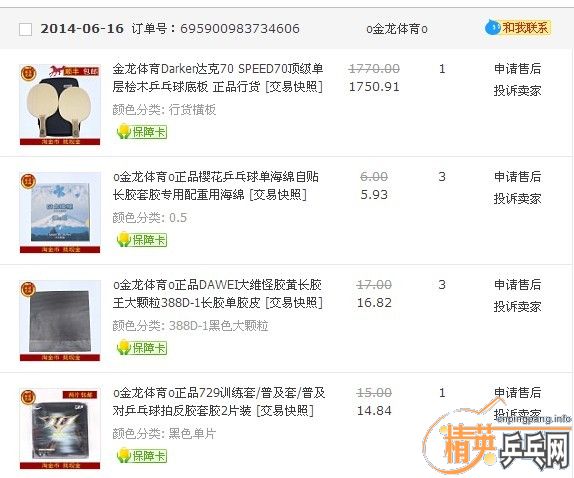Click 申请售后 for the Darker paddle
The width and height of the screenshot is (574, 478).
click(517, 68)
